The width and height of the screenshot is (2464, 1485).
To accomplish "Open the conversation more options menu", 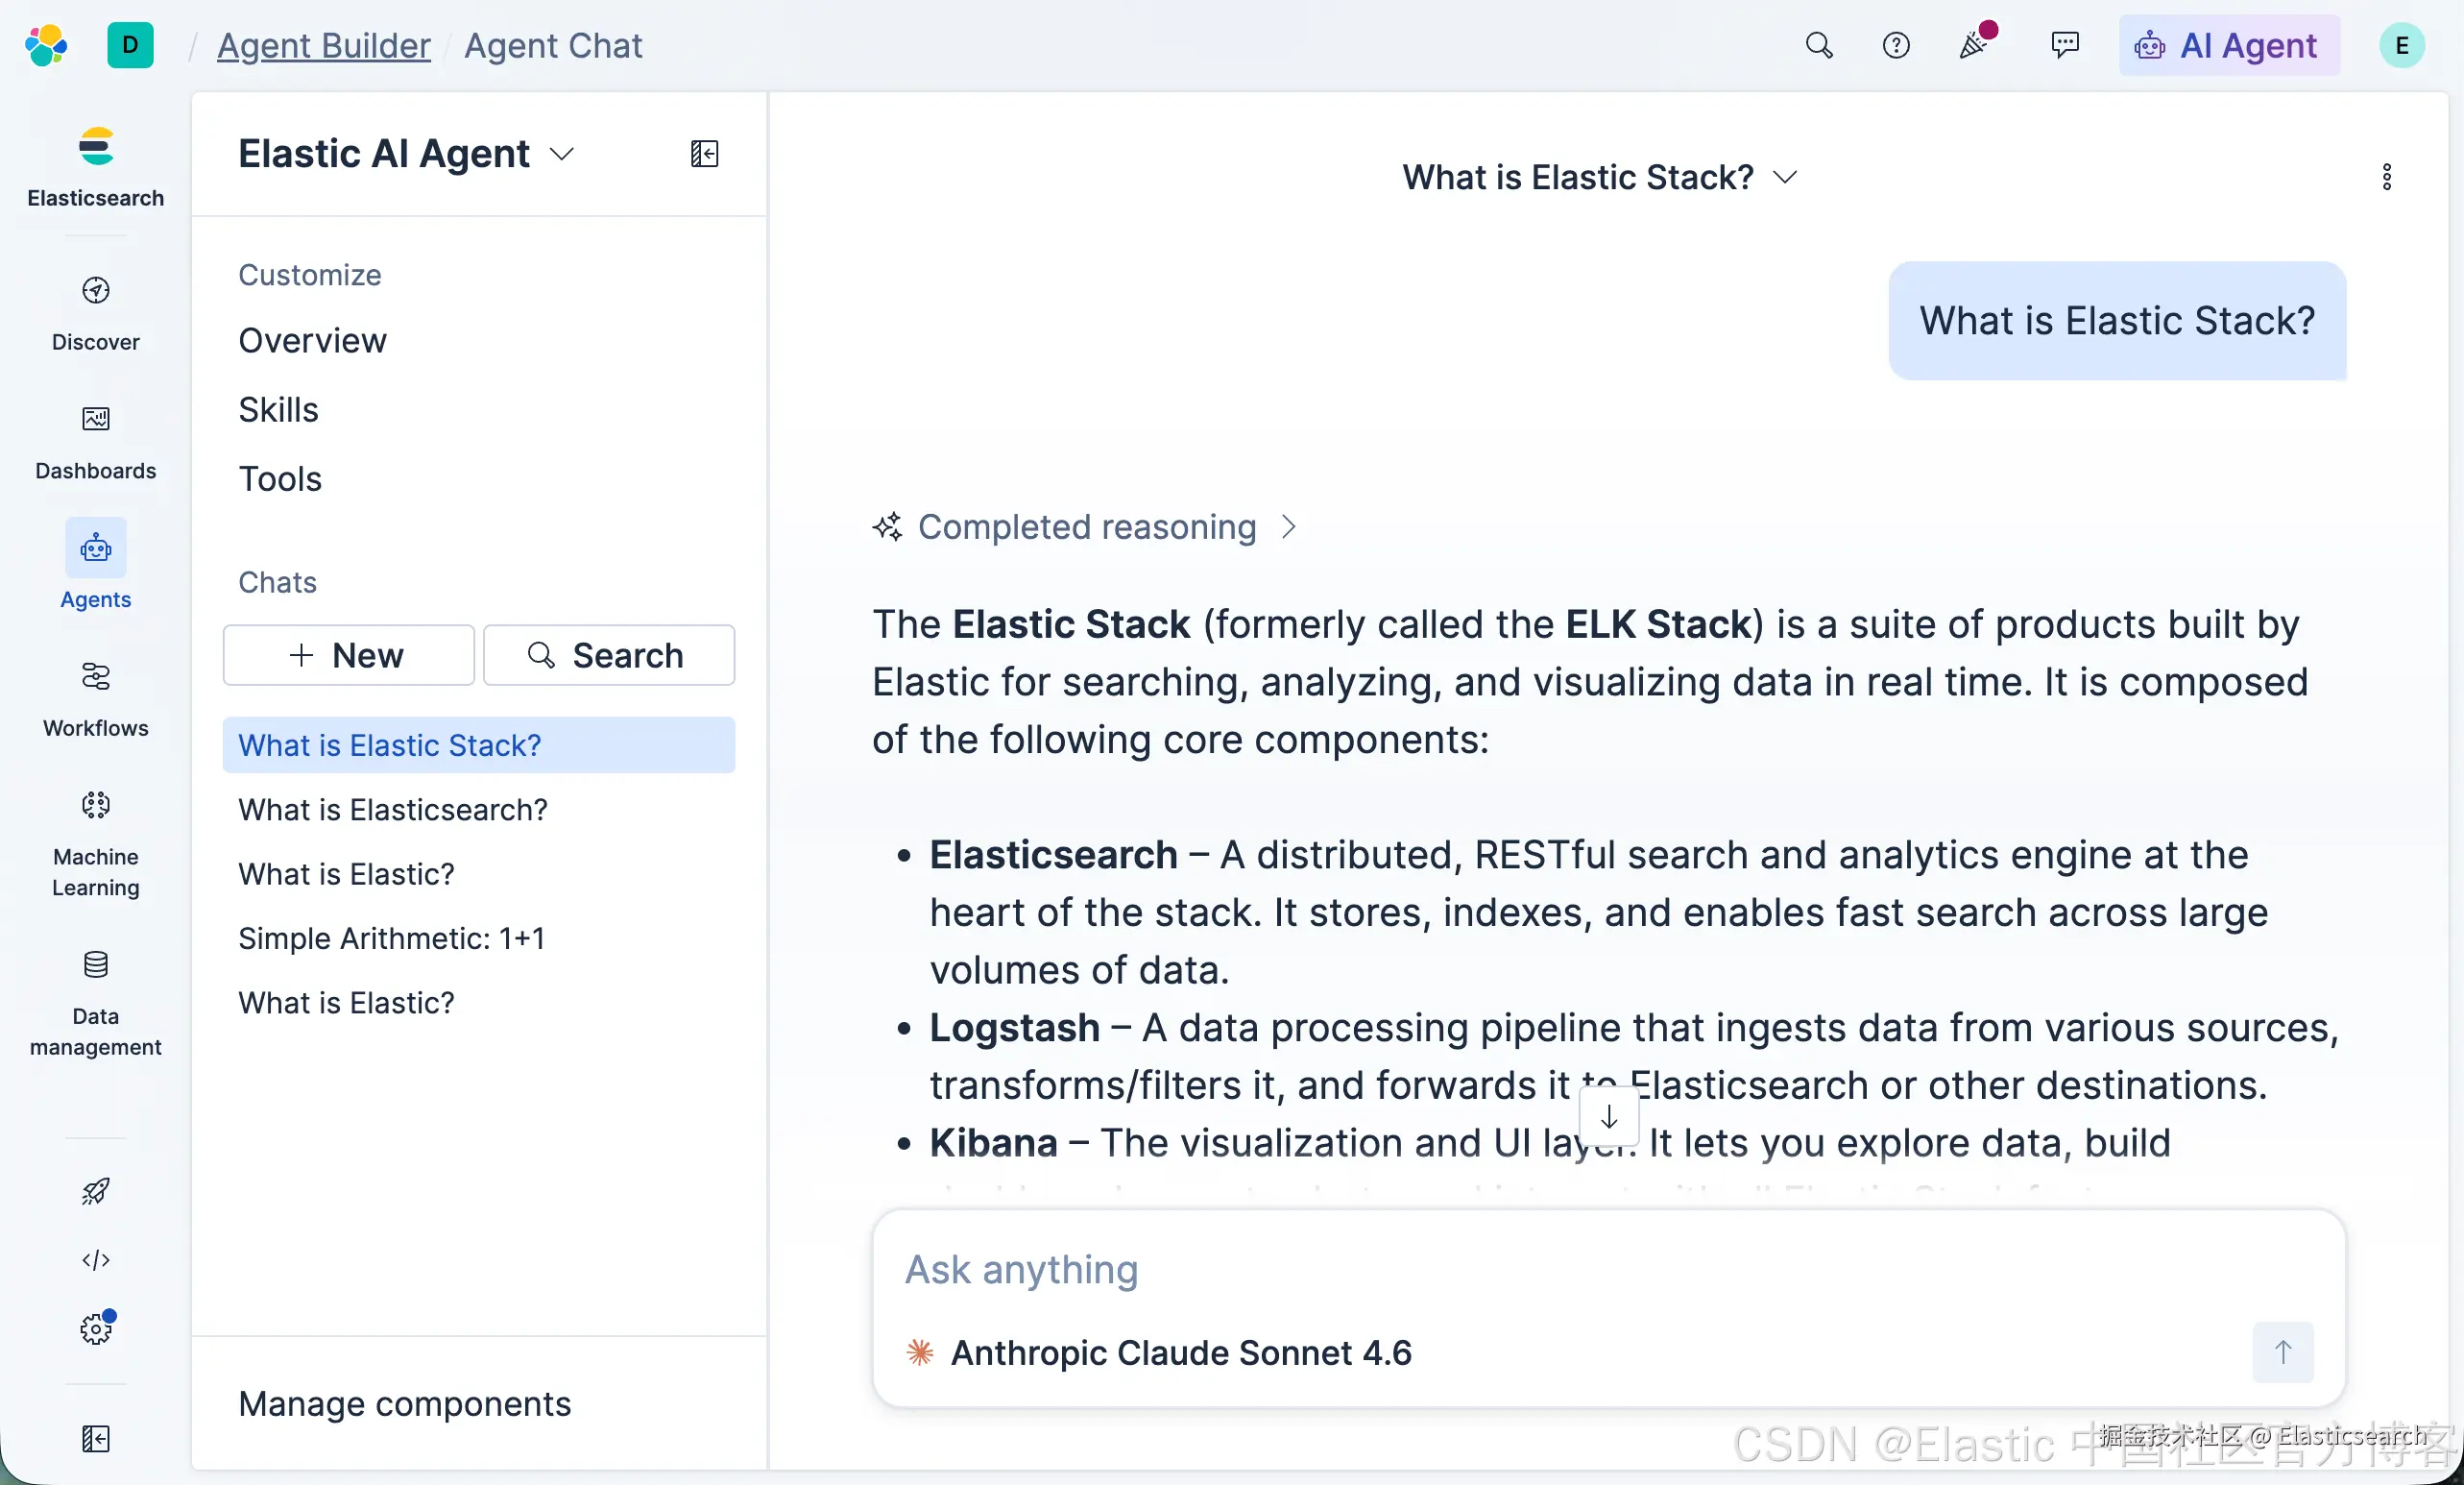I will tap(2387, 177).
